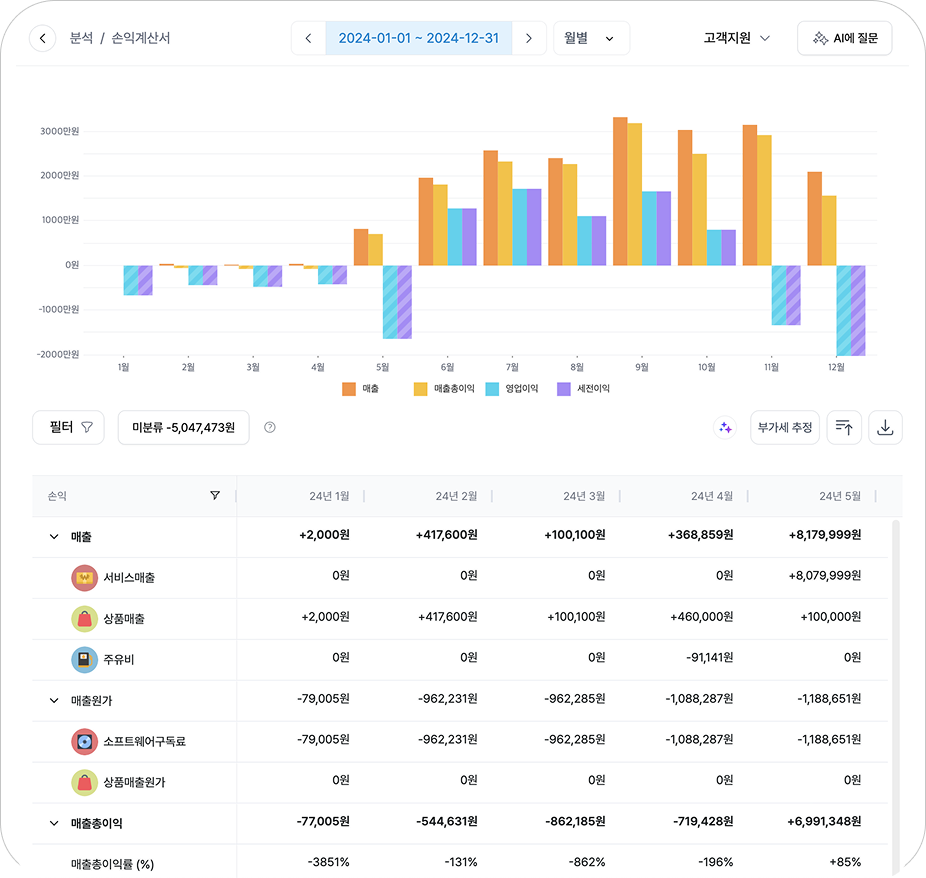Click the AI에 질문 button
The image size is (926, 878).
pyautogui.click(x=844, y=39)
